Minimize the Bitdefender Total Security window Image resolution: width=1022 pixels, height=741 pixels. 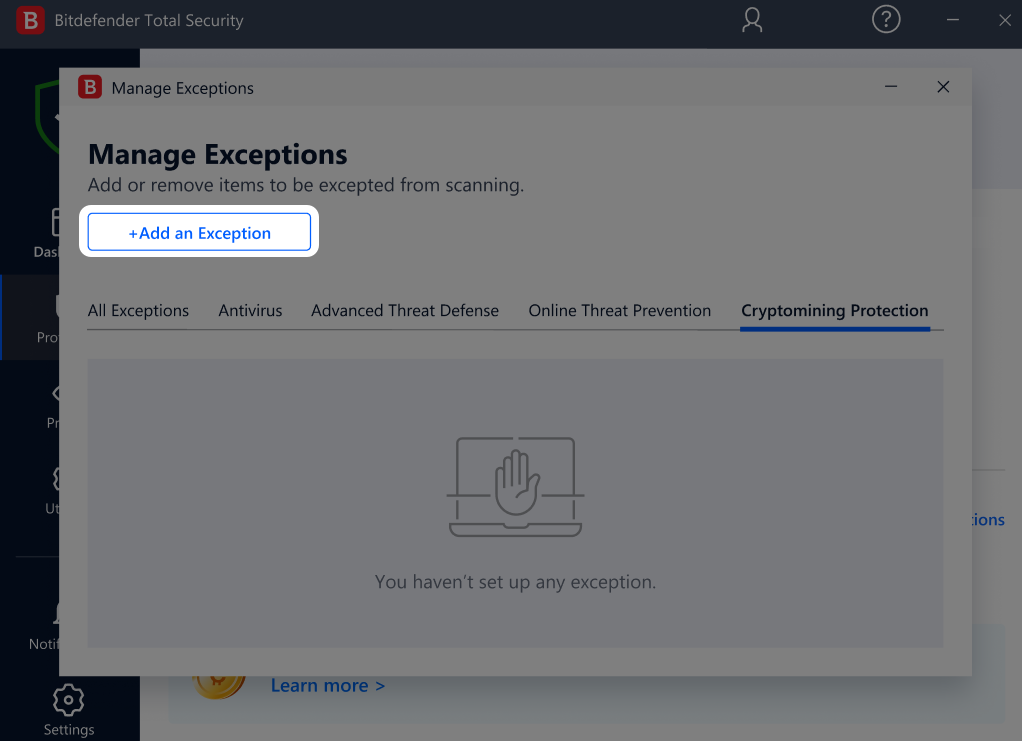click(953, 20)
